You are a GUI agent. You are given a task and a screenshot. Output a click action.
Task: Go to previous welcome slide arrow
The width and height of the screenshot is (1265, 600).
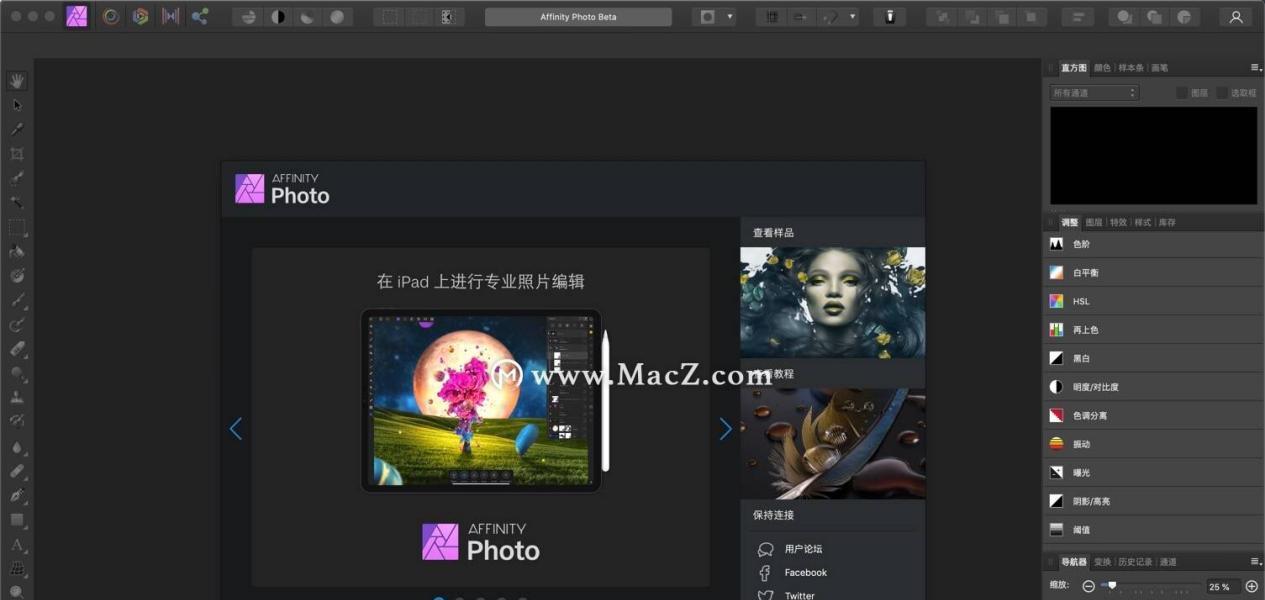coord(236,429)
